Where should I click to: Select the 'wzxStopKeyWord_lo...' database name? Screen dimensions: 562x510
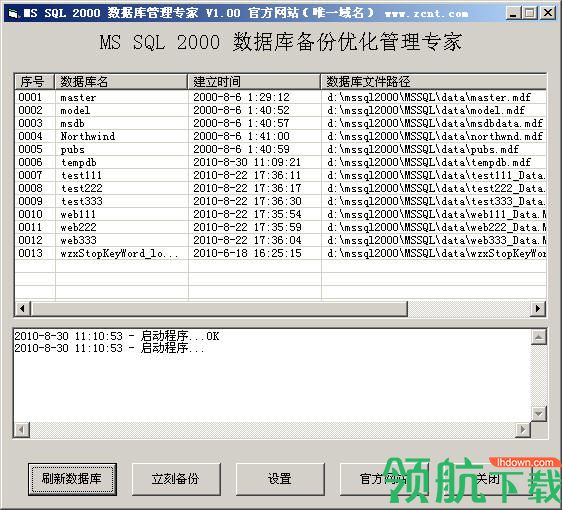[119, 253]
